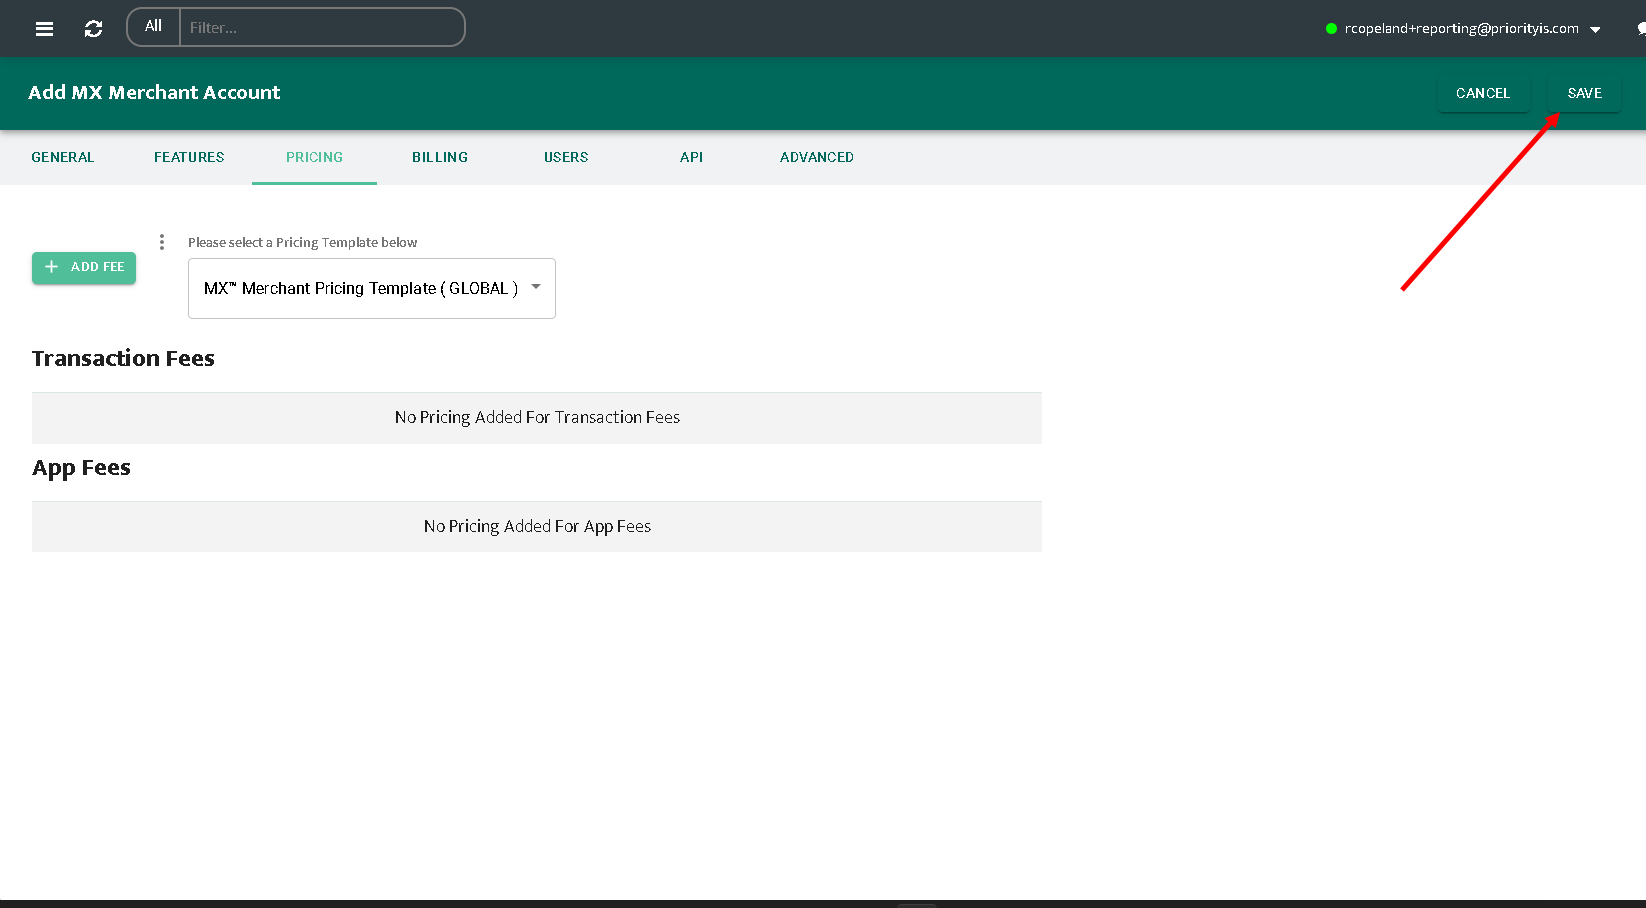1646x908 pixels.
Task: Open the Billing tab
Action: (x=440, y=157)
